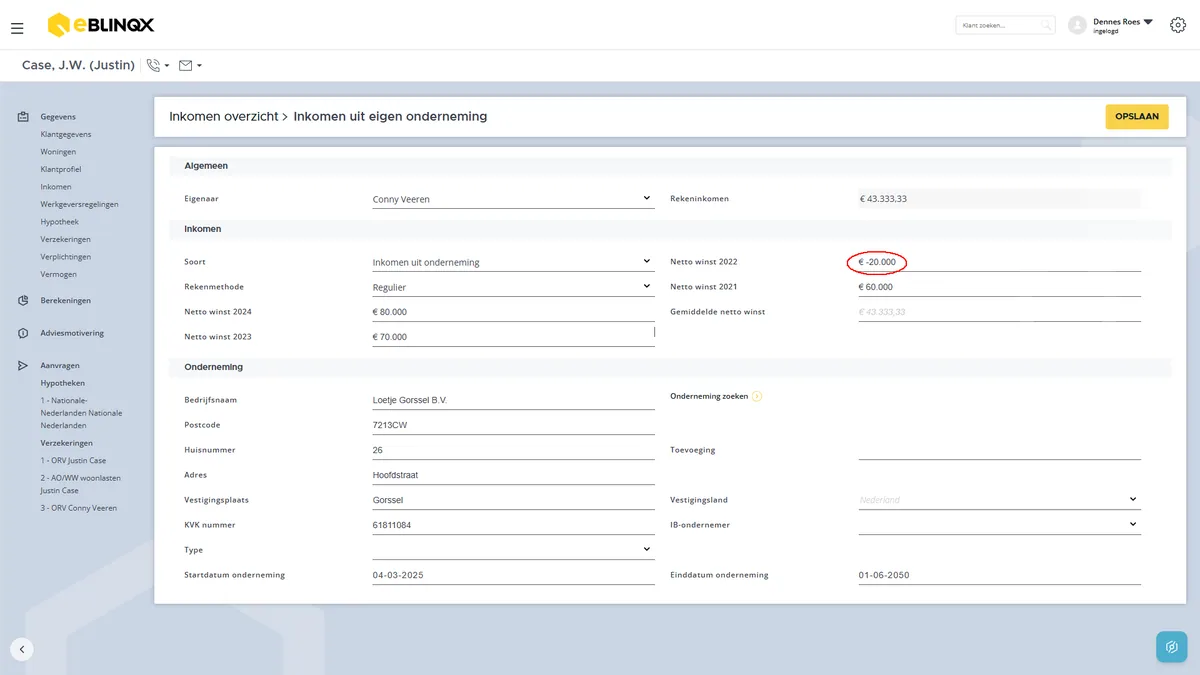The image size is (1200, 675).
Task: Click the Netto winst 2024 field
Action: [x=513, y=312]
